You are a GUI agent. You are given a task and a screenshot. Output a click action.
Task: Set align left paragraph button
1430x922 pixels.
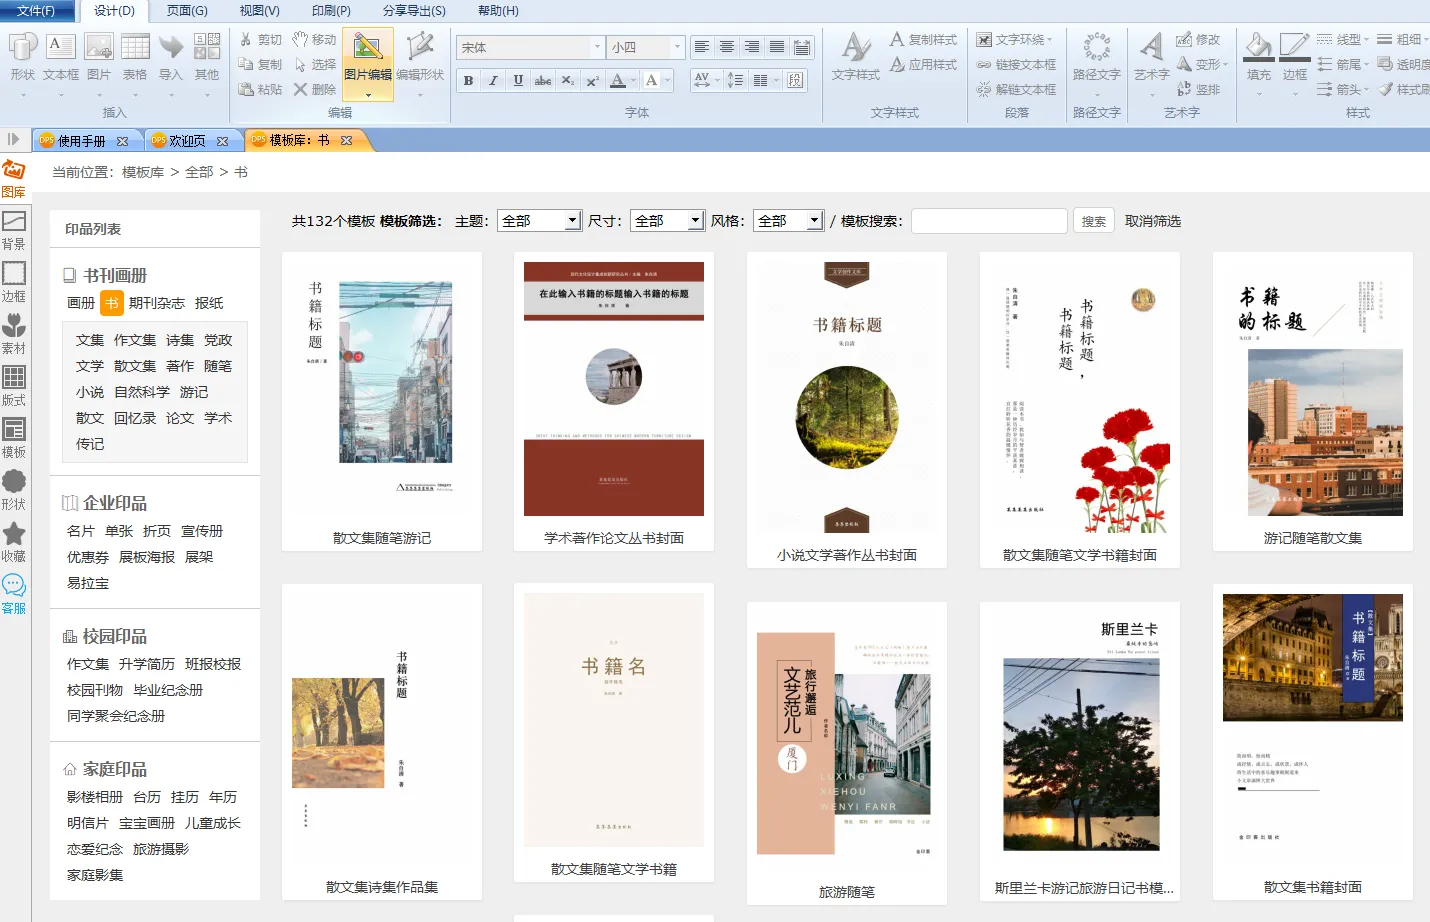point(702,47)
